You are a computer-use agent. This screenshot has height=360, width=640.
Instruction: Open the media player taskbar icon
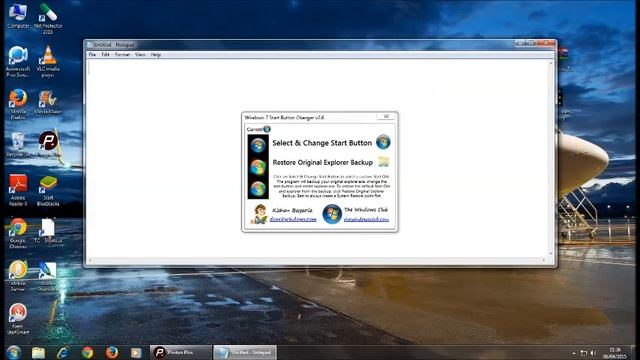click(x=136, y=352)
